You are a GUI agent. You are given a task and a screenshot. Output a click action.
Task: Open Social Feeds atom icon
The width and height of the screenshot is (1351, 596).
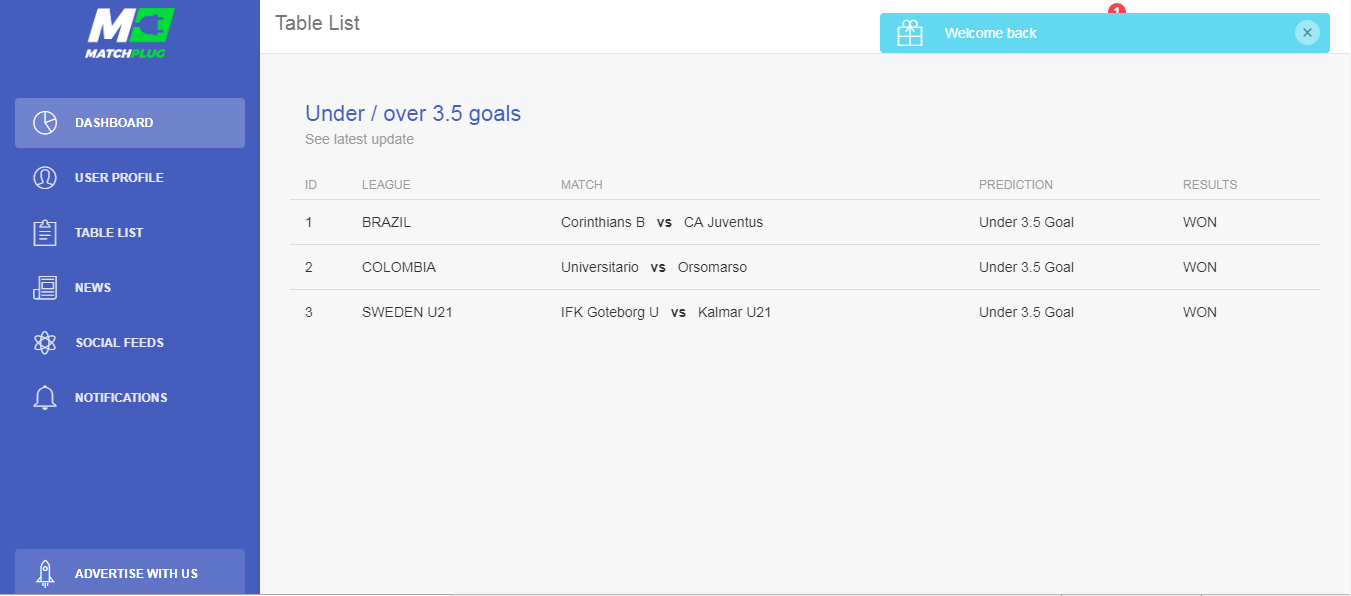point(45,343)
